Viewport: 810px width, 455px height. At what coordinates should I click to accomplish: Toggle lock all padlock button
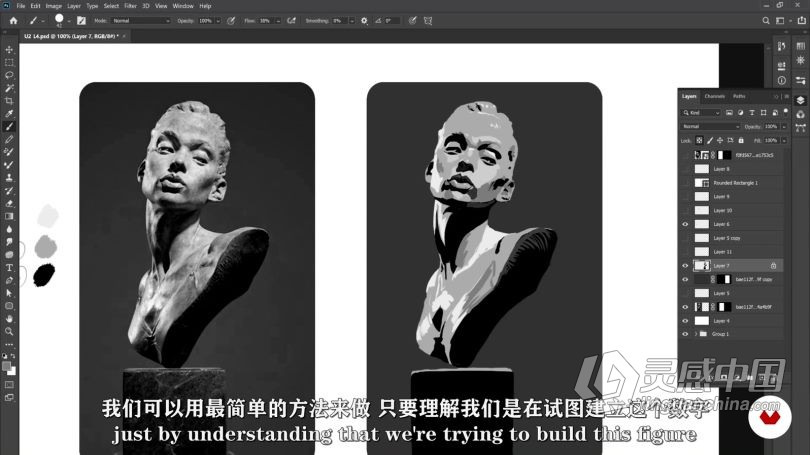pos(741,140)
